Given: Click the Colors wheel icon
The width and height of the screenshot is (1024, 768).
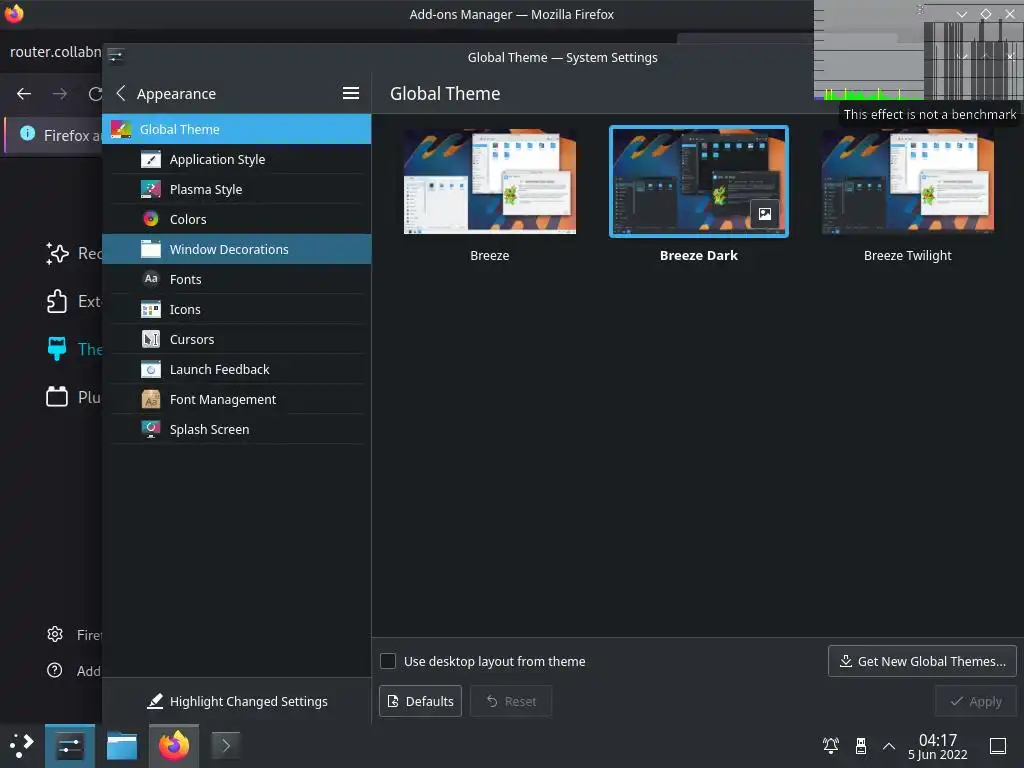Looking at the screenshot, I should coord(151,219).
